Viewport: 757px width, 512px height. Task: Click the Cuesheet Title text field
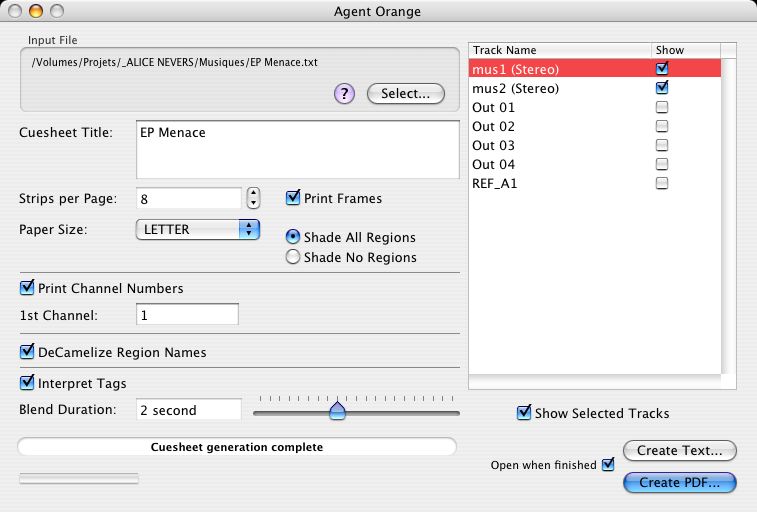(x=297, y=149)
